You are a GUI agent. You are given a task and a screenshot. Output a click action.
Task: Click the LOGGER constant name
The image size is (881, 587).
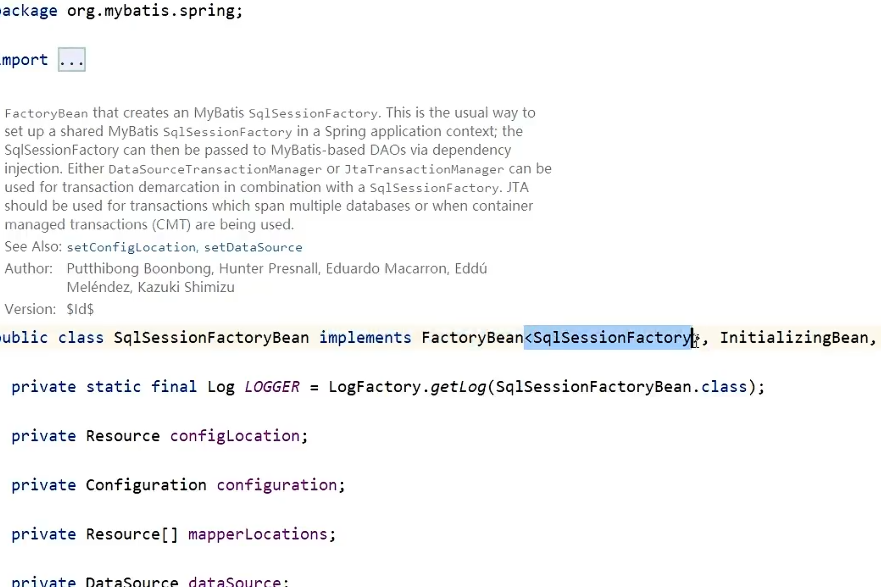272,387
